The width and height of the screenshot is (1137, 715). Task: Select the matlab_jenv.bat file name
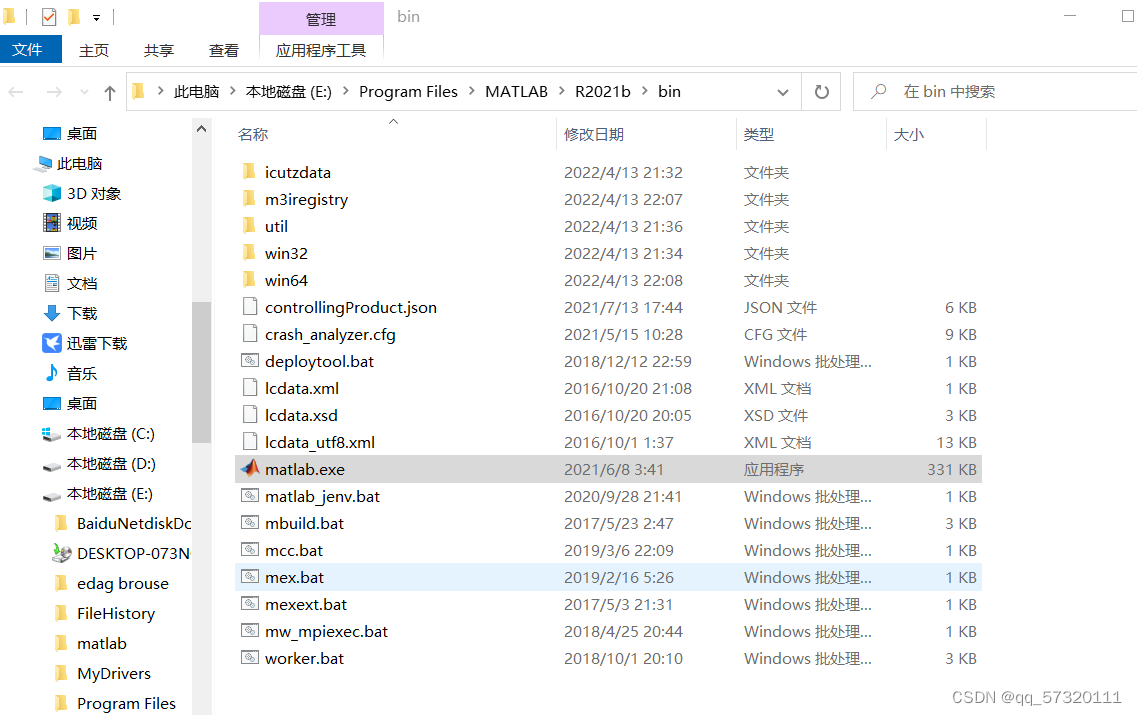coord(322,496)
